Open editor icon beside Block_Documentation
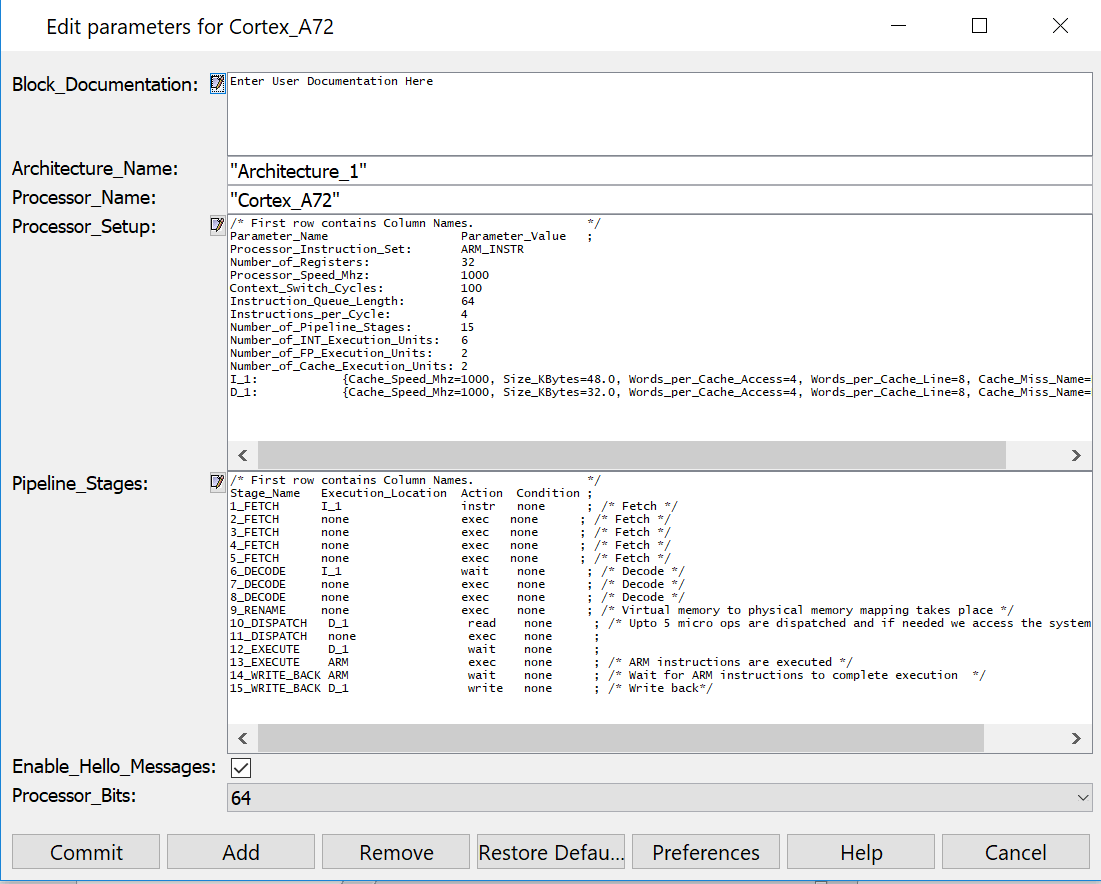Image resolution: width=1101 pixels, height=884 pixels. click(x=217, y=84)
